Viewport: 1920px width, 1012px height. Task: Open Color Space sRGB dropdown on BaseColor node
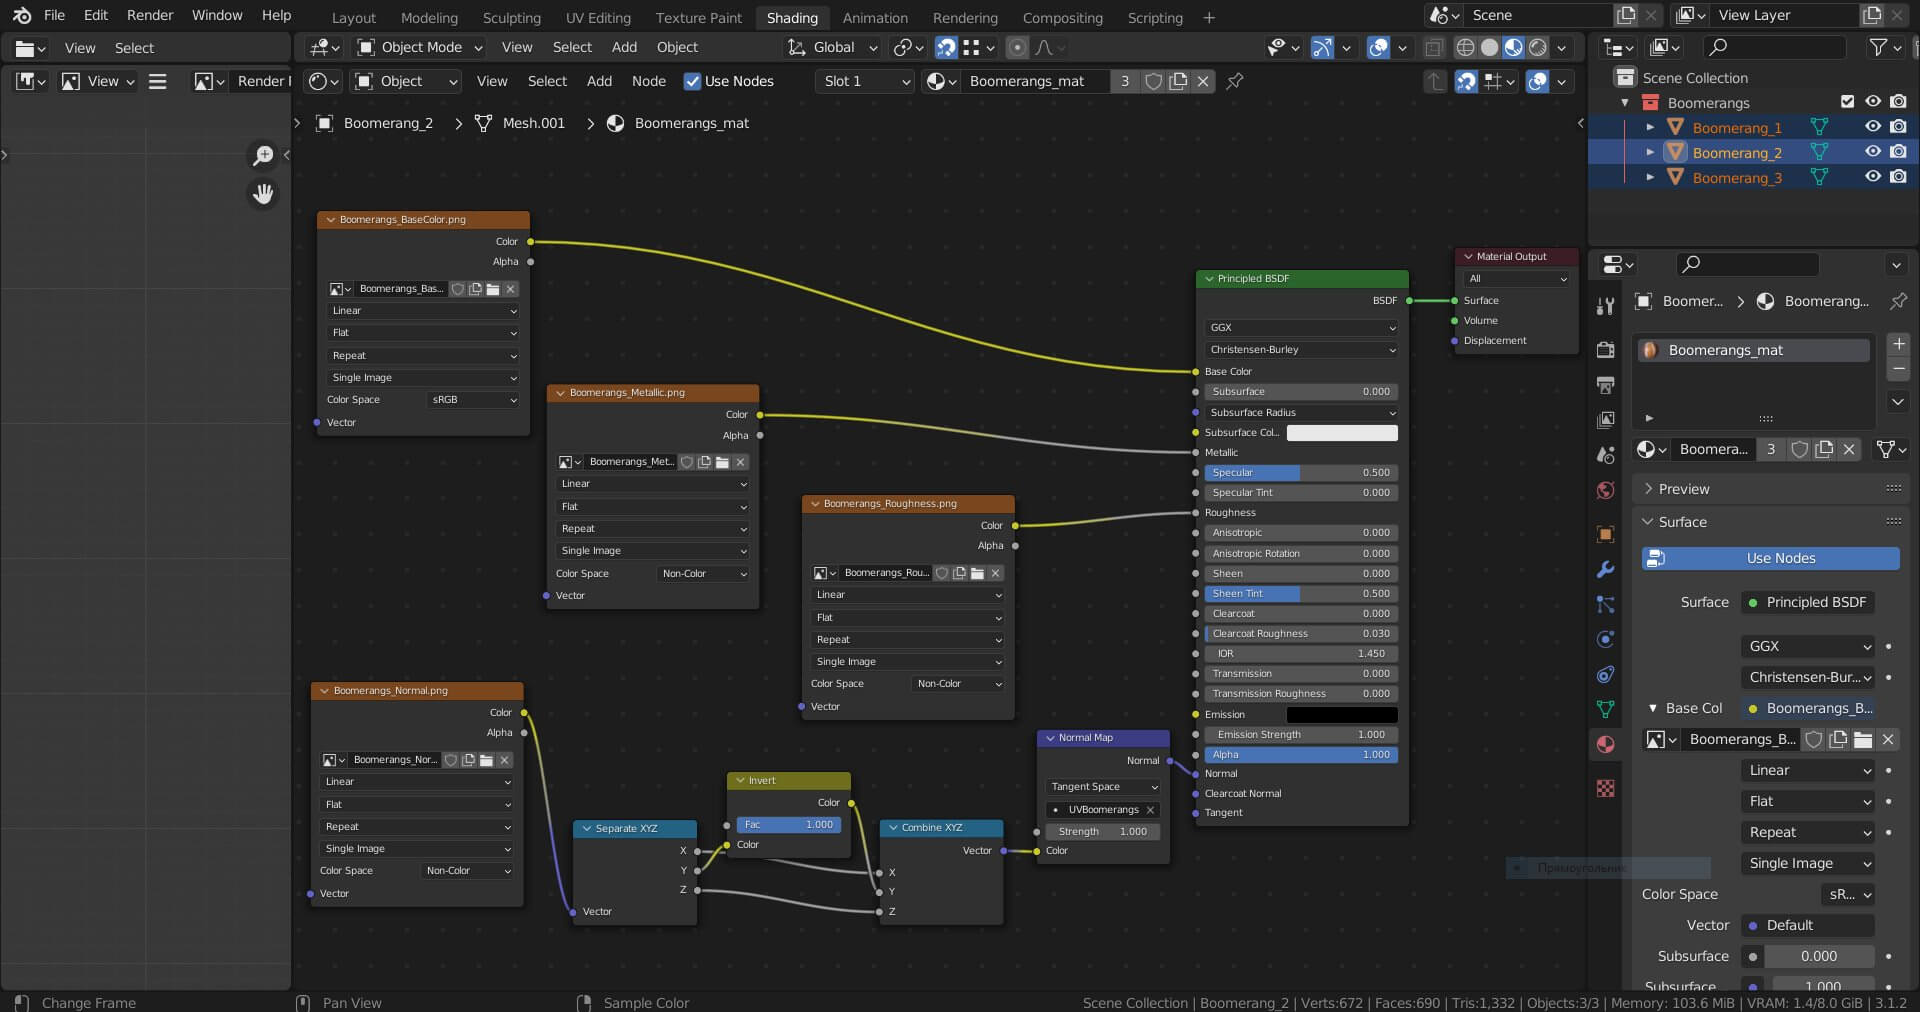[473, 400]
